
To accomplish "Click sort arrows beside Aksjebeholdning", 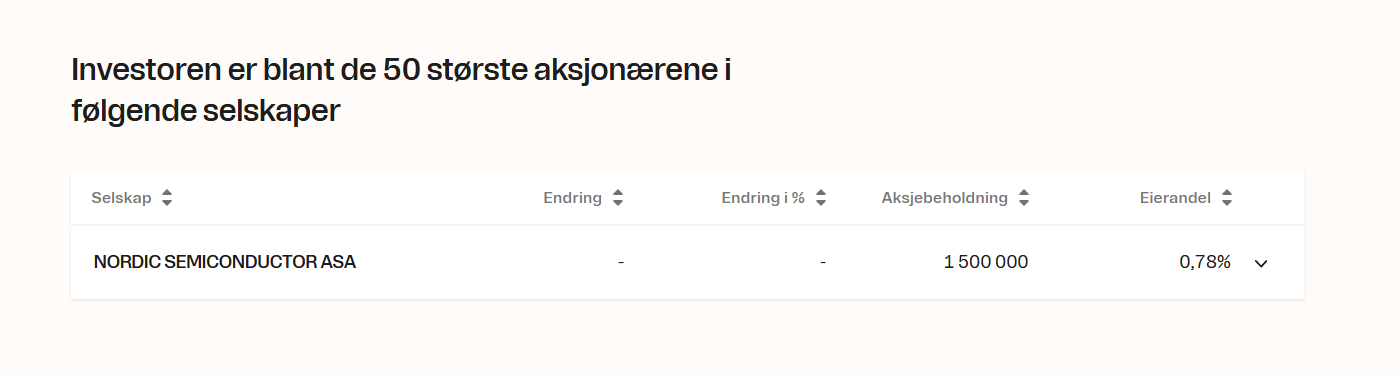I will 1024,198.
